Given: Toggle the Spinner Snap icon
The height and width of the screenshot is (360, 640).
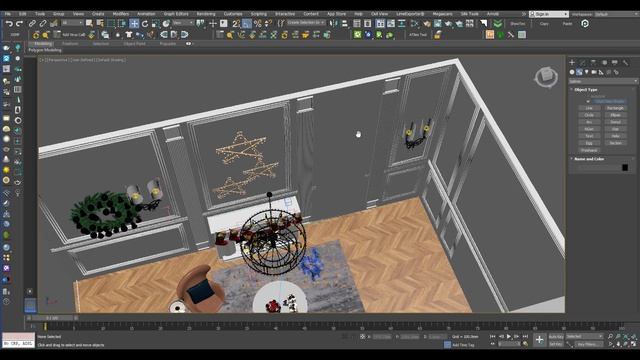Looking at the screenshot, I should [268, 24].
